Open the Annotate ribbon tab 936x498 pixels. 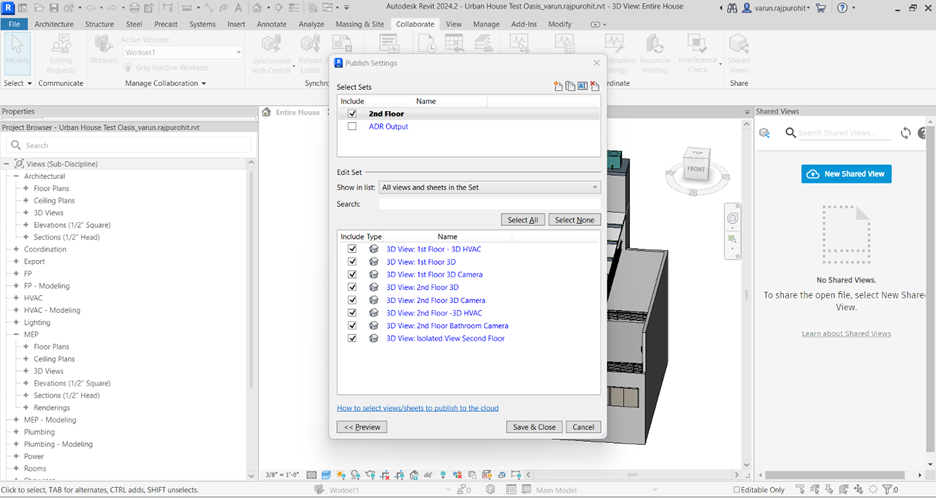(272, 24)
